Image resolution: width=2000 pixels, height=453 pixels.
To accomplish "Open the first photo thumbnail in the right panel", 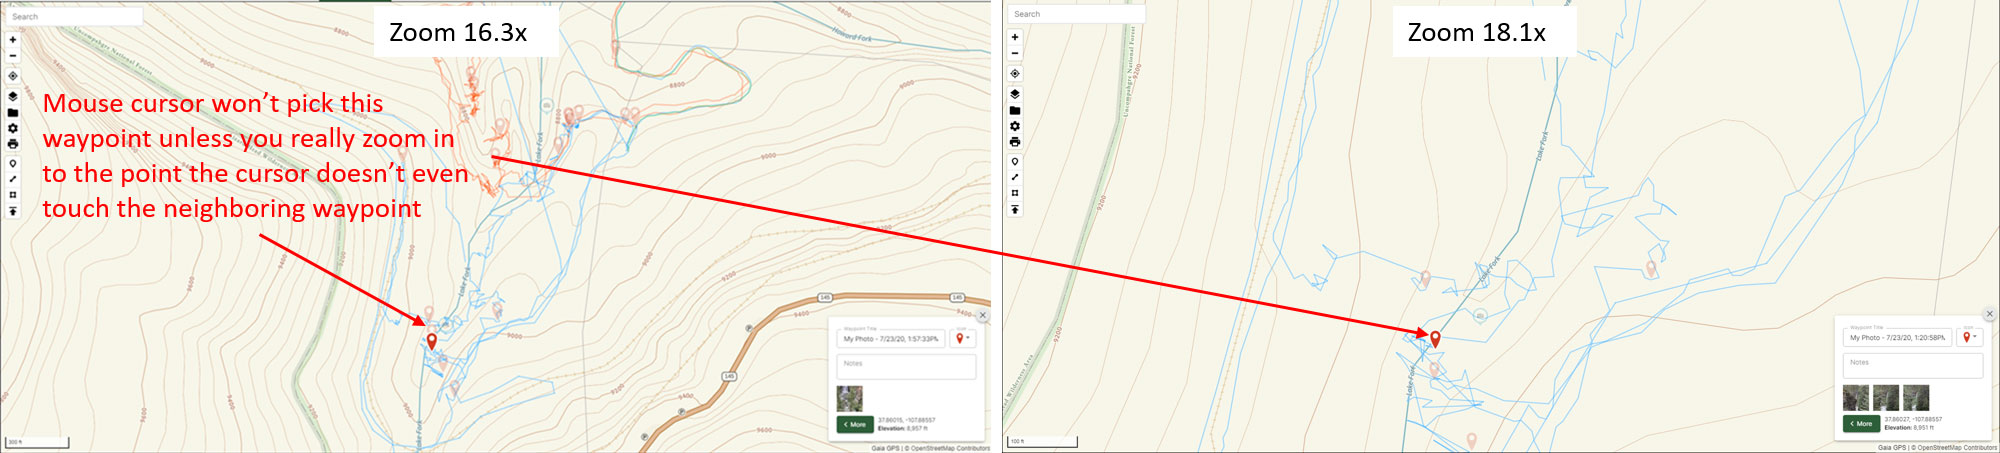I will pos(1856,397).
